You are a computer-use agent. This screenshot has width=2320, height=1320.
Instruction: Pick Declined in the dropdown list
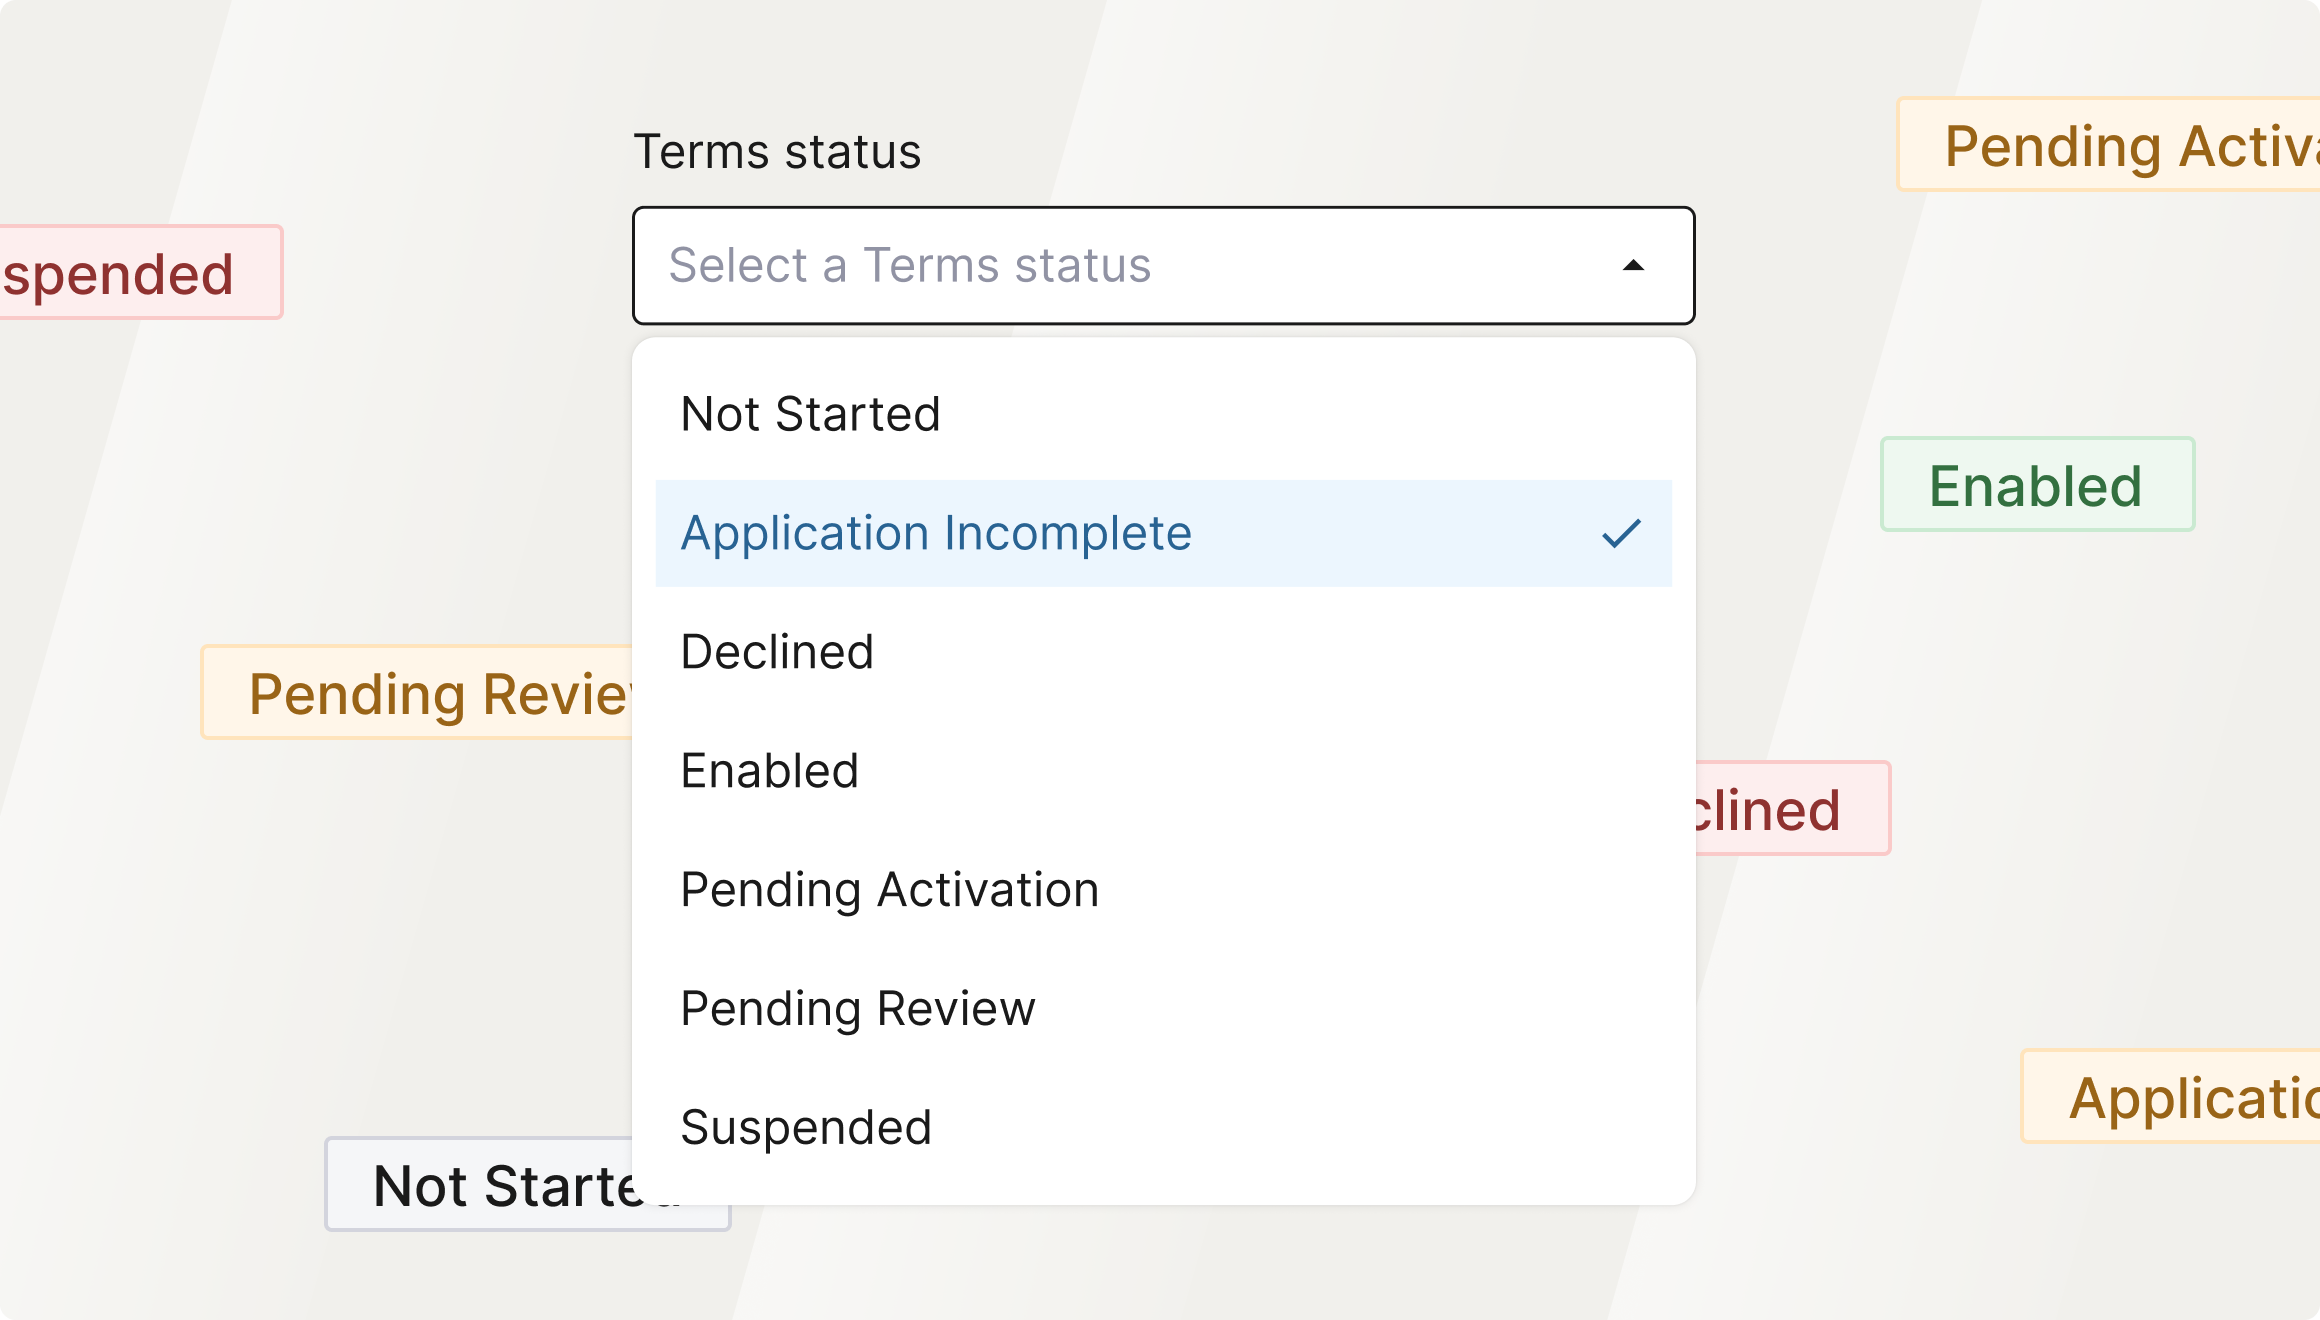click(x=1163, y=652)
